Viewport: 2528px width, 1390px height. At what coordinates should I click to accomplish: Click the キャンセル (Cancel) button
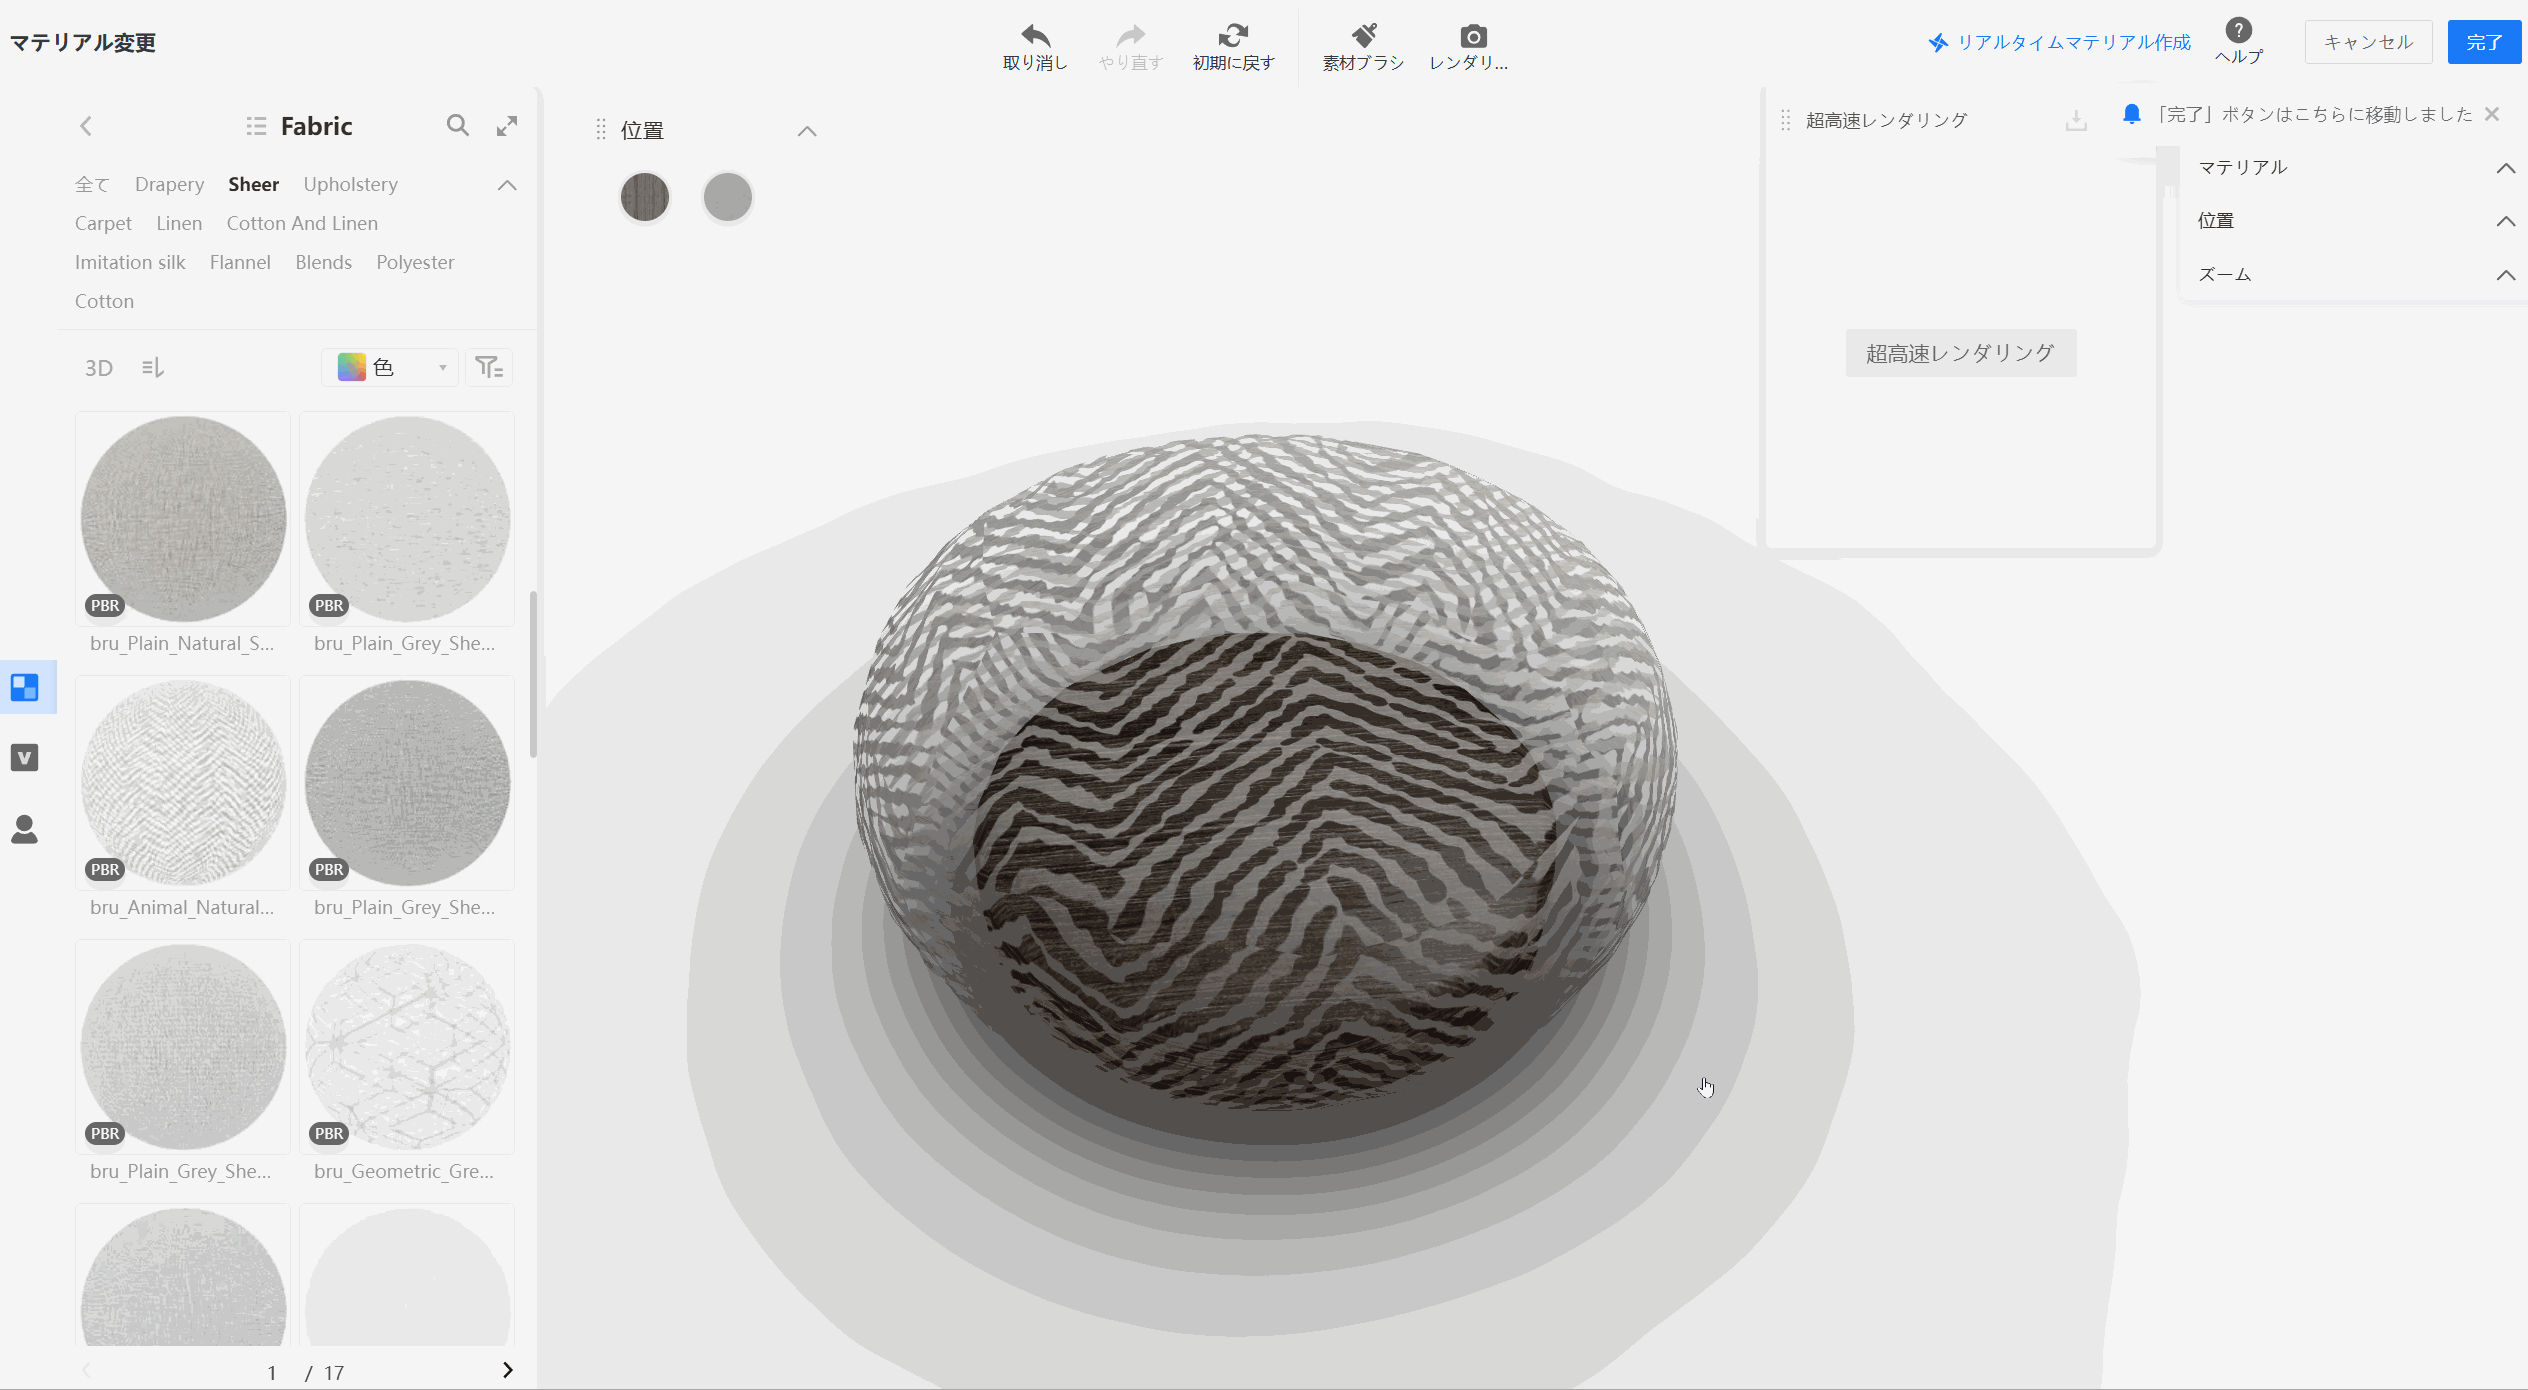2368,42
